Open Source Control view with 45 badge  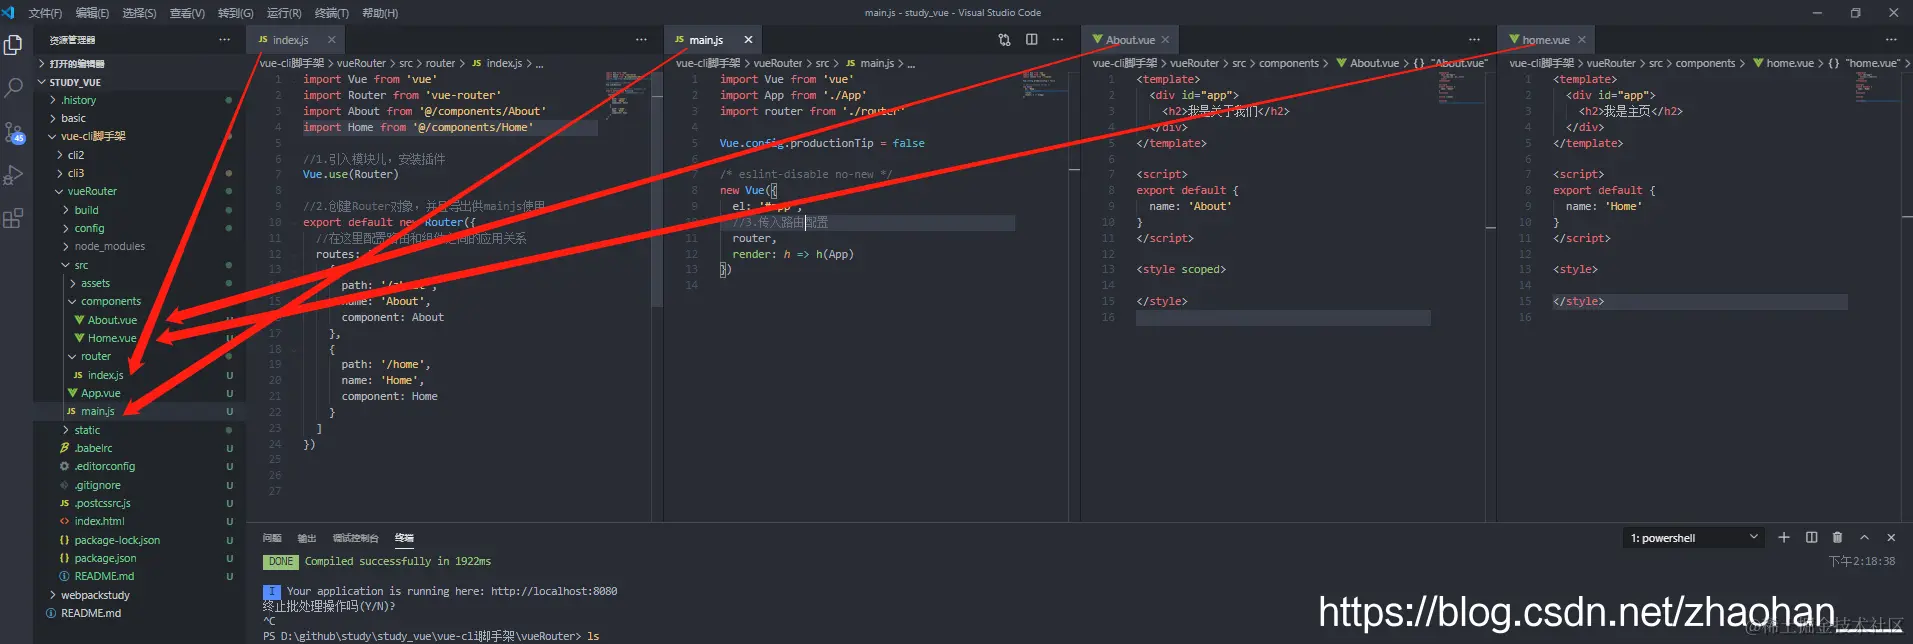tap(14, 132)
